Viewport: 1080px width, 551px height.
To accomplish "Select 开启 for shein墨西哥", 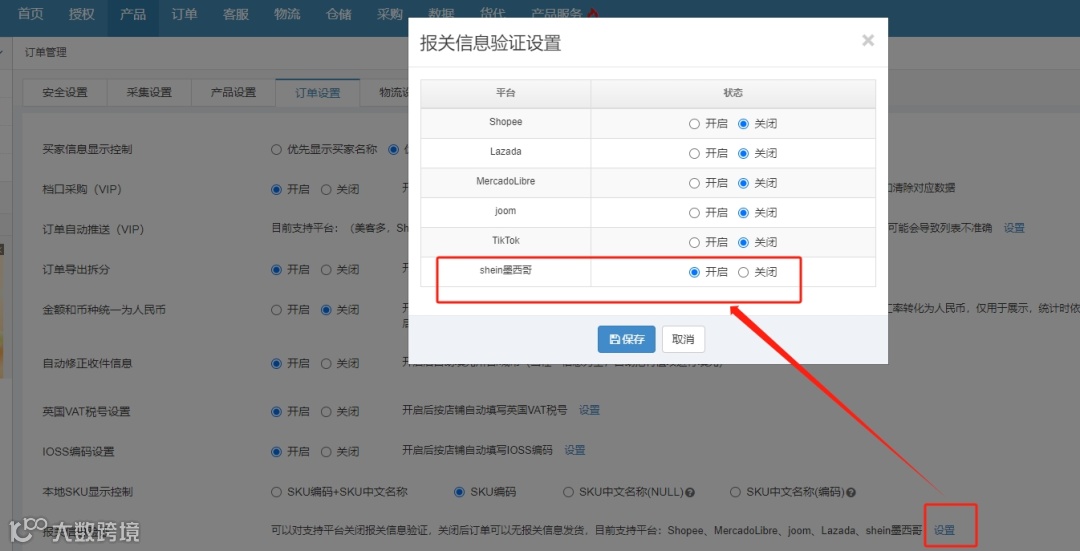I will click(694, 272).
